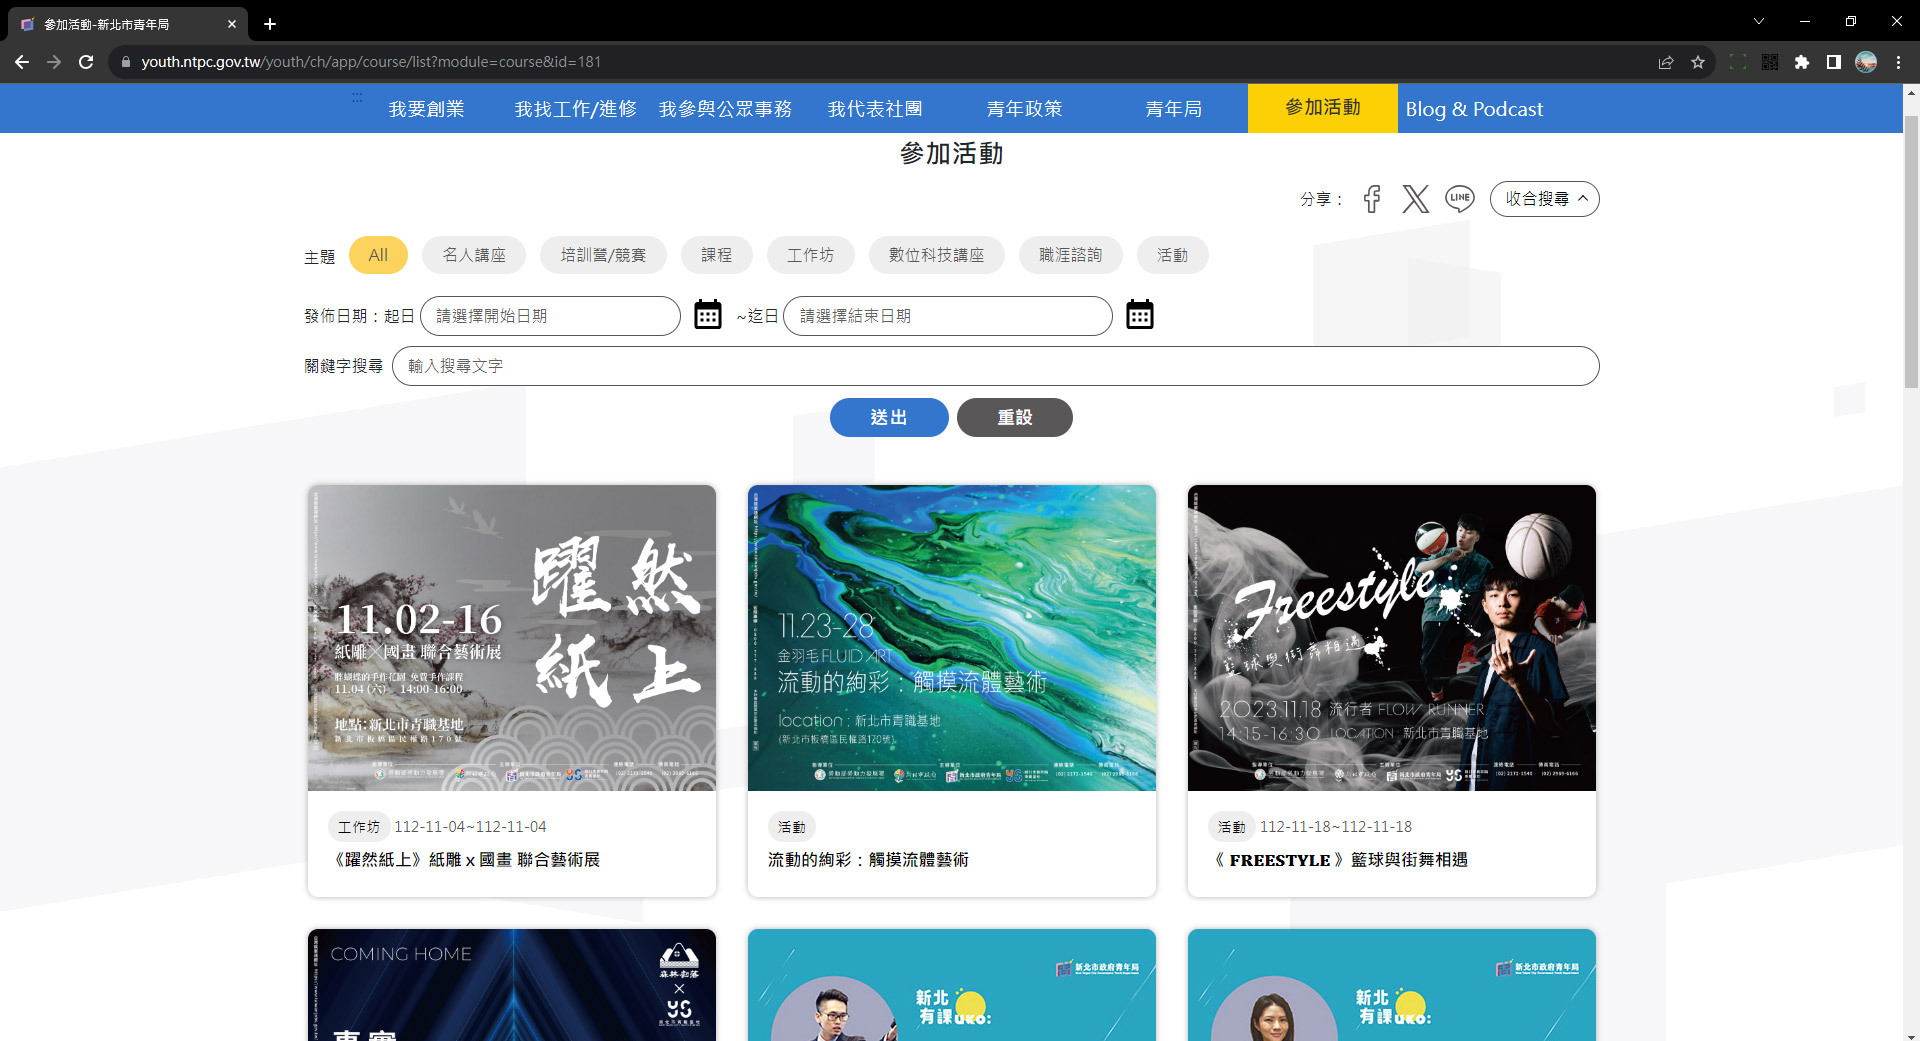This screenshot has height=1041, width=1920.
Task: Open 我參與公眾事務 nav menu
Action: (x=725, y=109)
